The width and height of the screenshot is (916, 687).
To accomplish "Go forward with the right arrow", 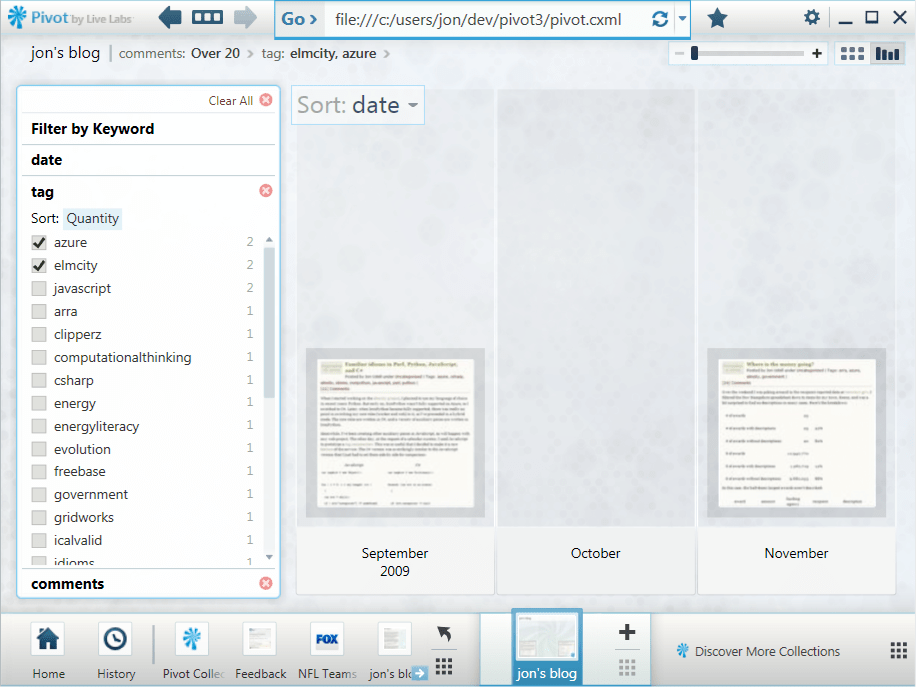I will [245, 18].
